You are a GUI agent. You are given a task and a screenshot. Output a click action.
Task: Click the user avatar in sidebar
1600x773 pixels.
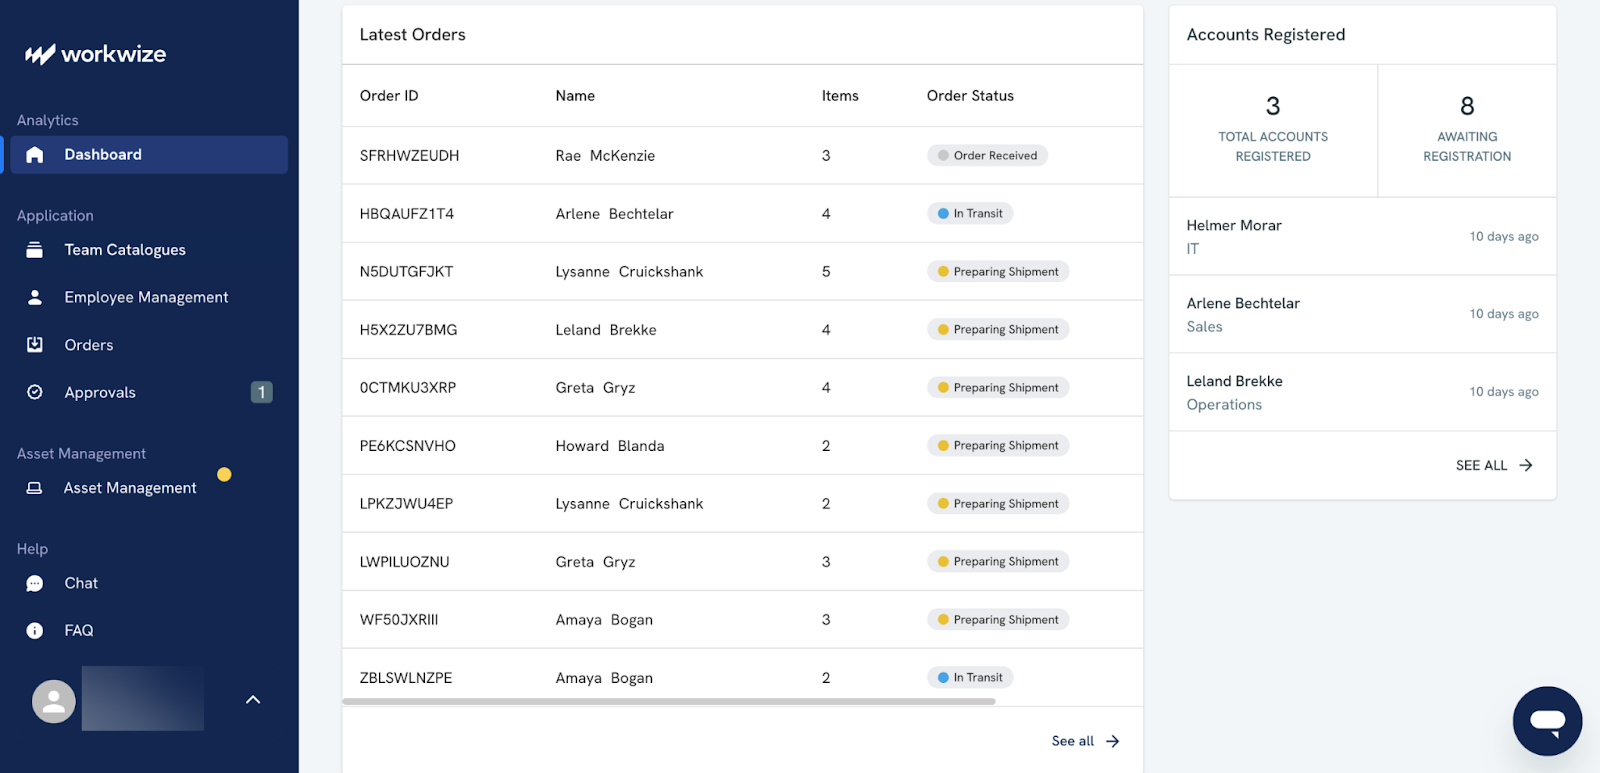54,702
